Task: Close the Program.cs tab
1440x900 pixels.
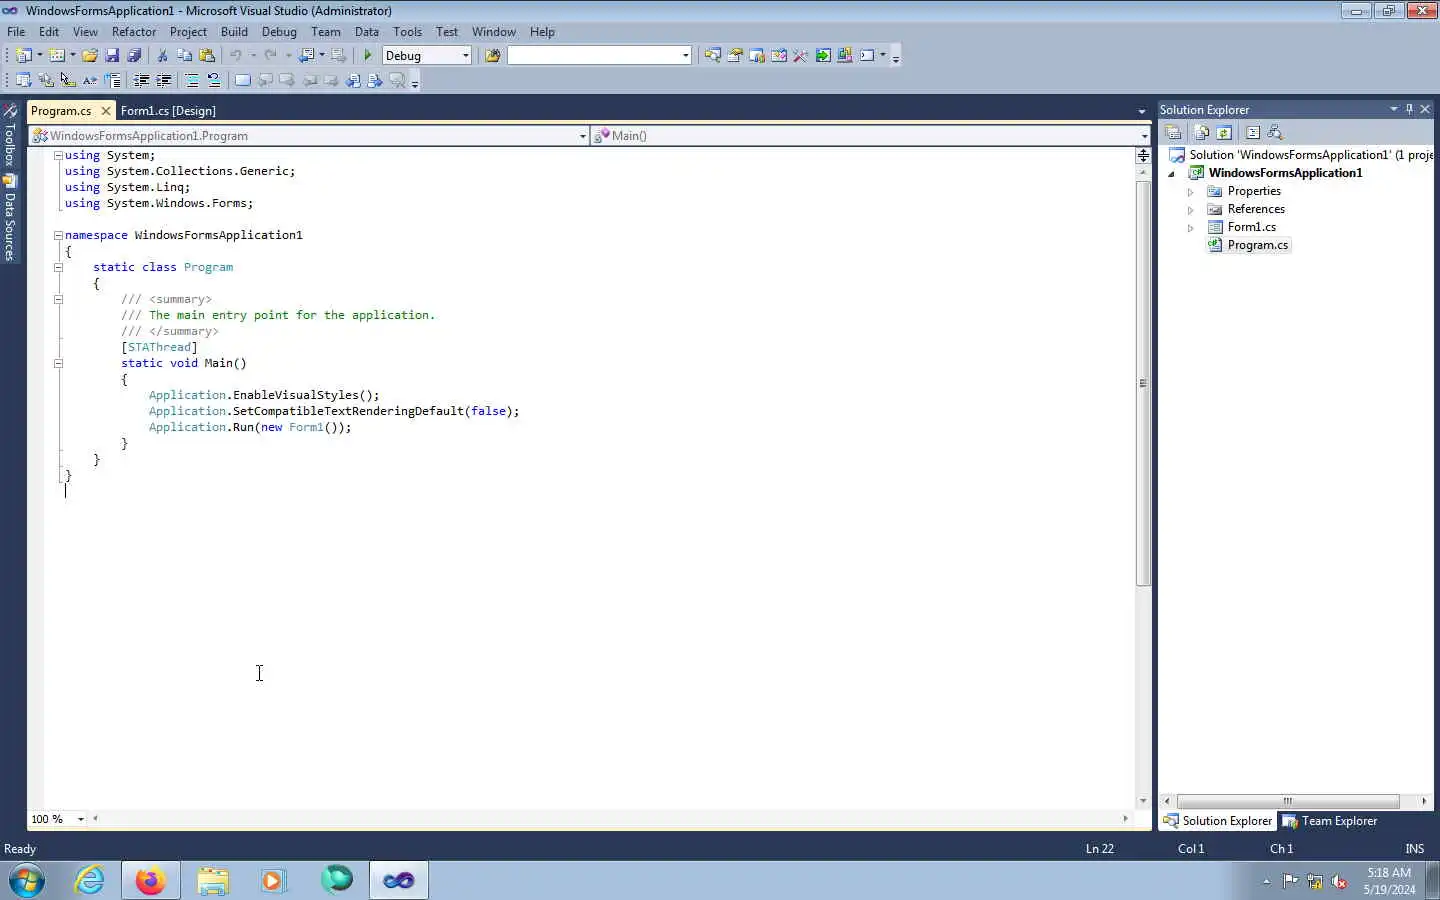Action: point(105,111)
